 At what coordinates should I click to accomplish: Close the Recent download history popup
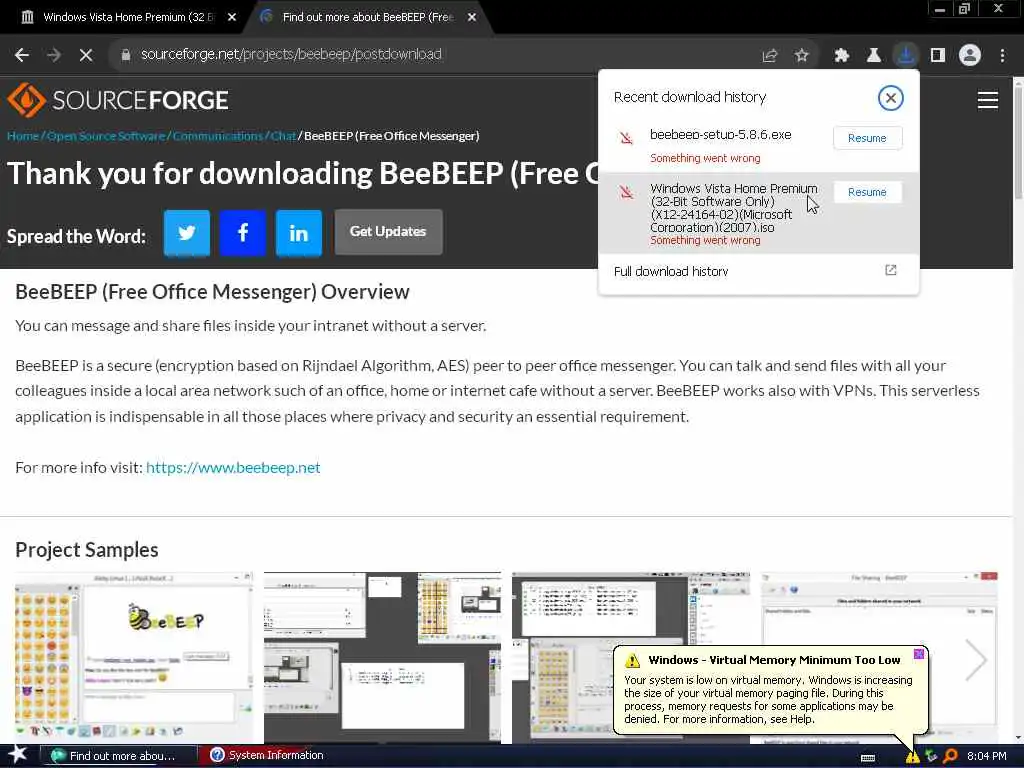[x=890, y=98]
